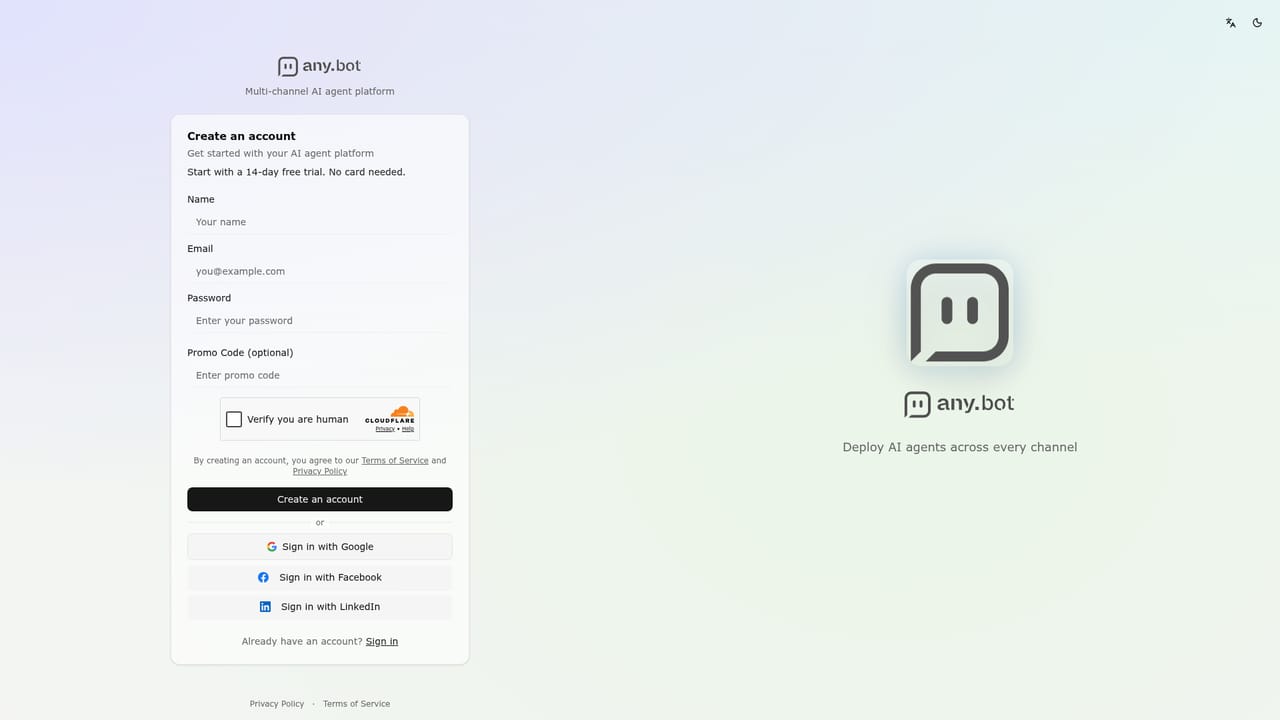Viewport: 1280px width, 720px height.
Task: Submit the black Create an account button
Action: point(320,499)
